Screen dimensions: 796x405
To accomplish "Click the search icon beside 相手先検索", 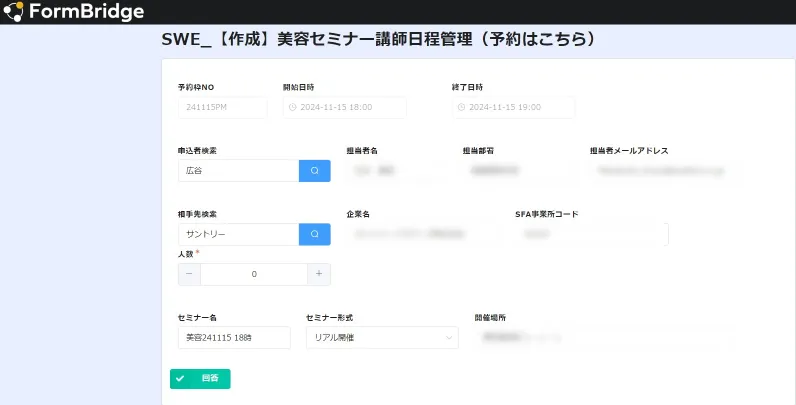I will [314, 234].
